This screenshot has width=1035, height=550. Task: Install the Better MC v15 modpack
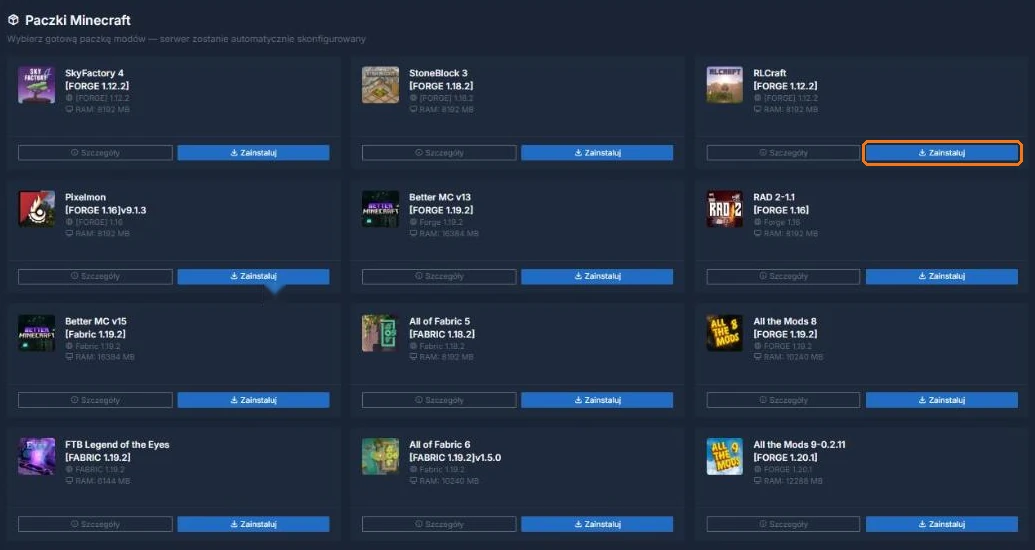click(253, 400)
